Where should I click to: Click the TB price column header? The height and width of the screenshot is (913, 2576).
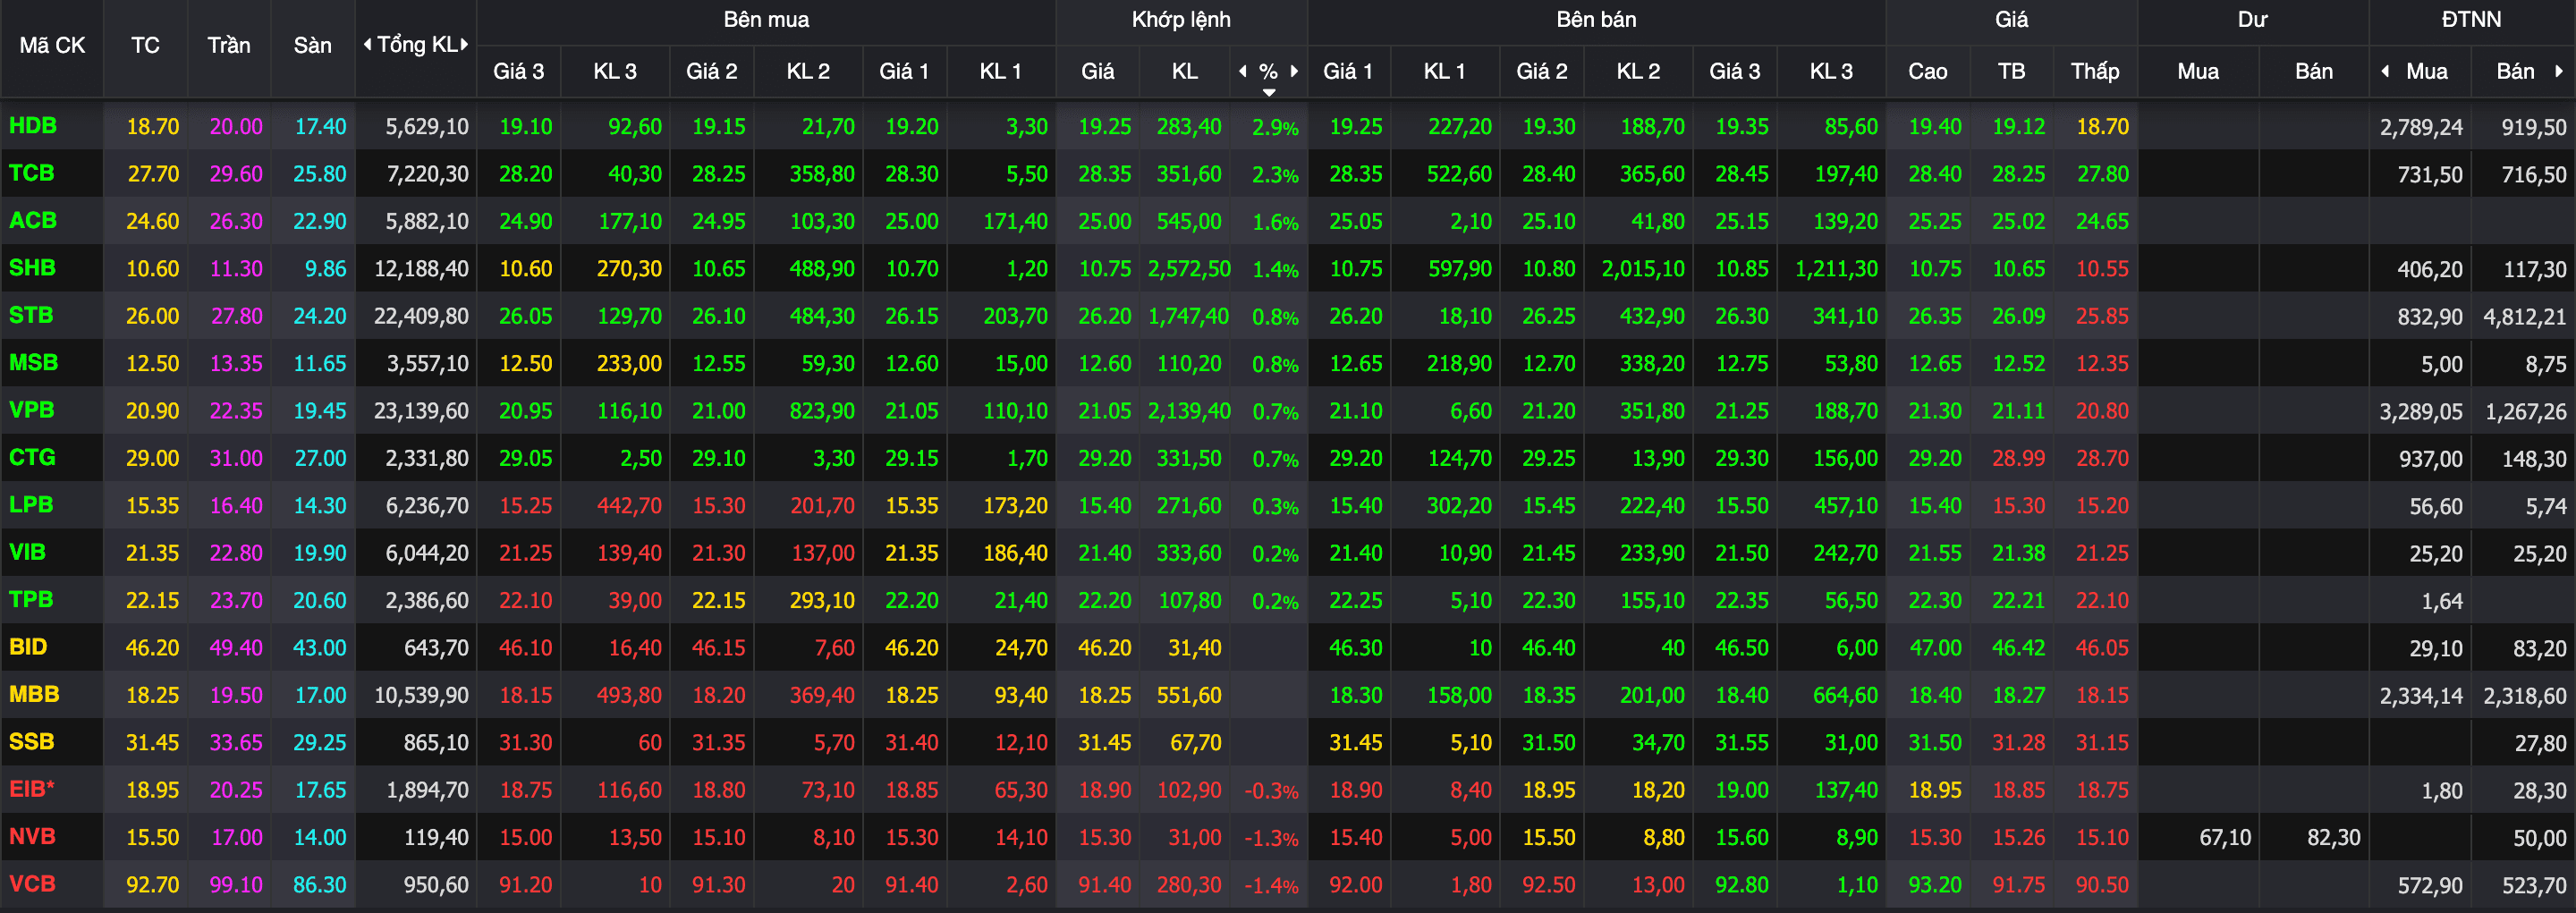click(2011, 71)
